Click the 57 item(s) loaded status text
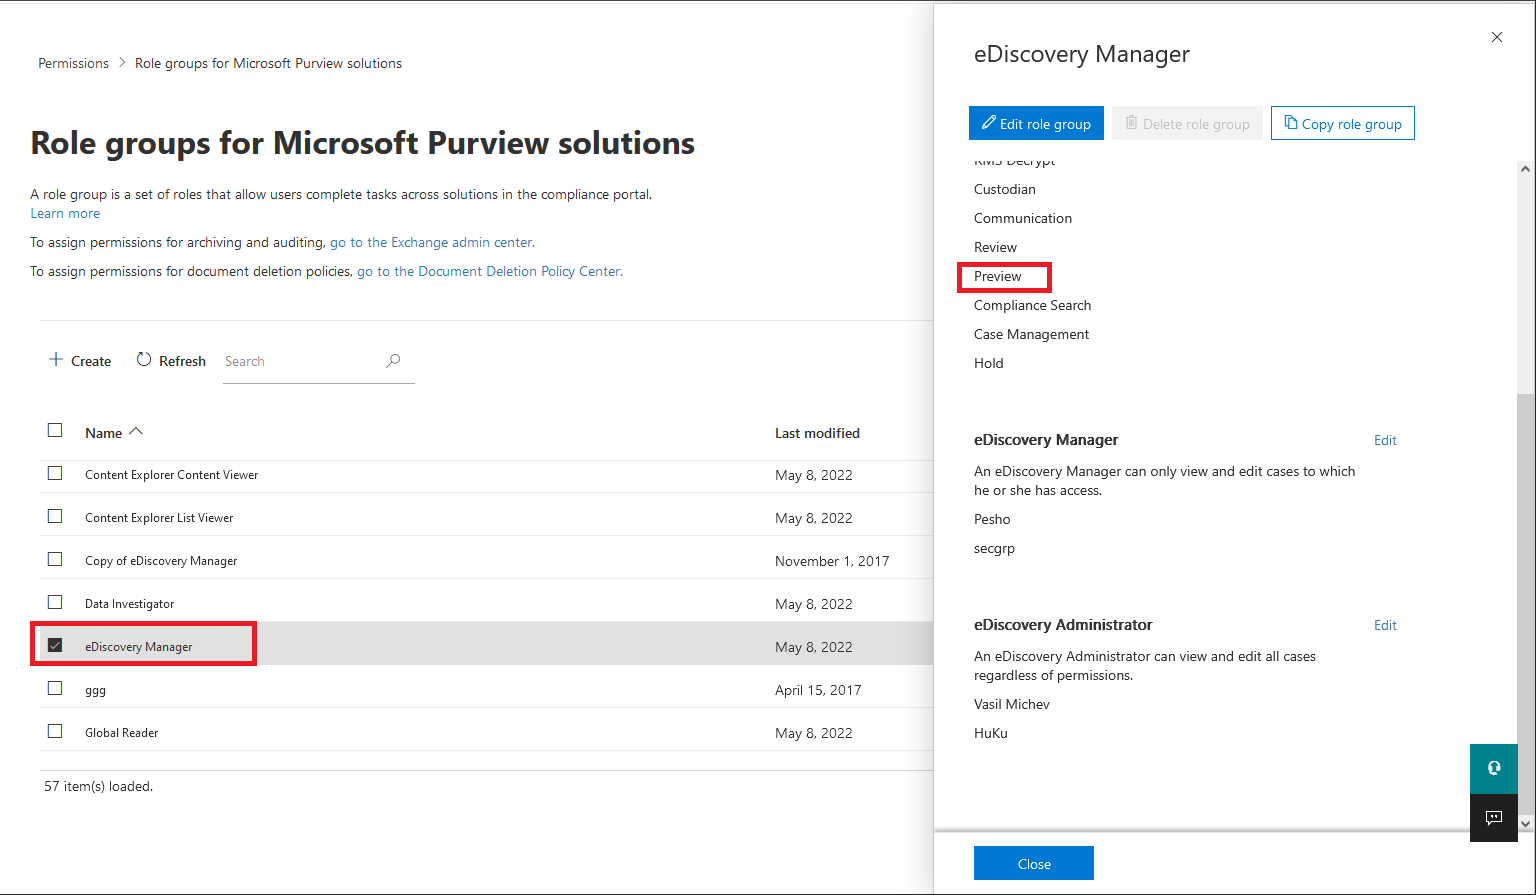The height and width of the screenshot is (895, 1536). 98,786
